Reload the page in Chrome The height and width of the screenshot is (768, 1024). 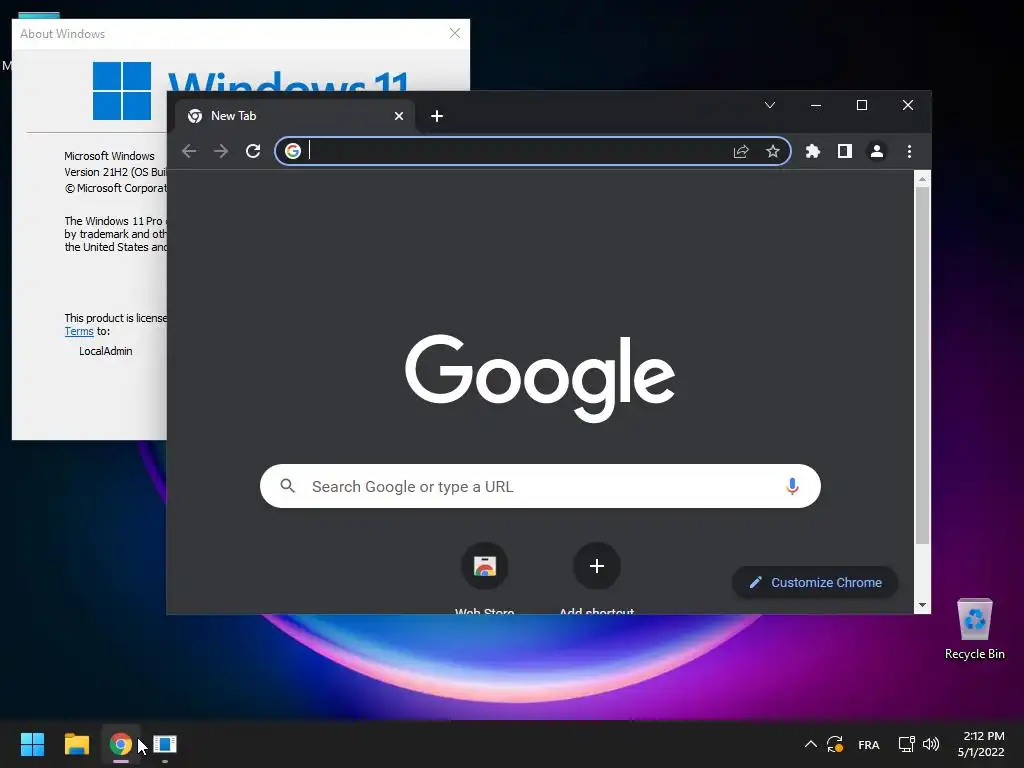(253, 152)
